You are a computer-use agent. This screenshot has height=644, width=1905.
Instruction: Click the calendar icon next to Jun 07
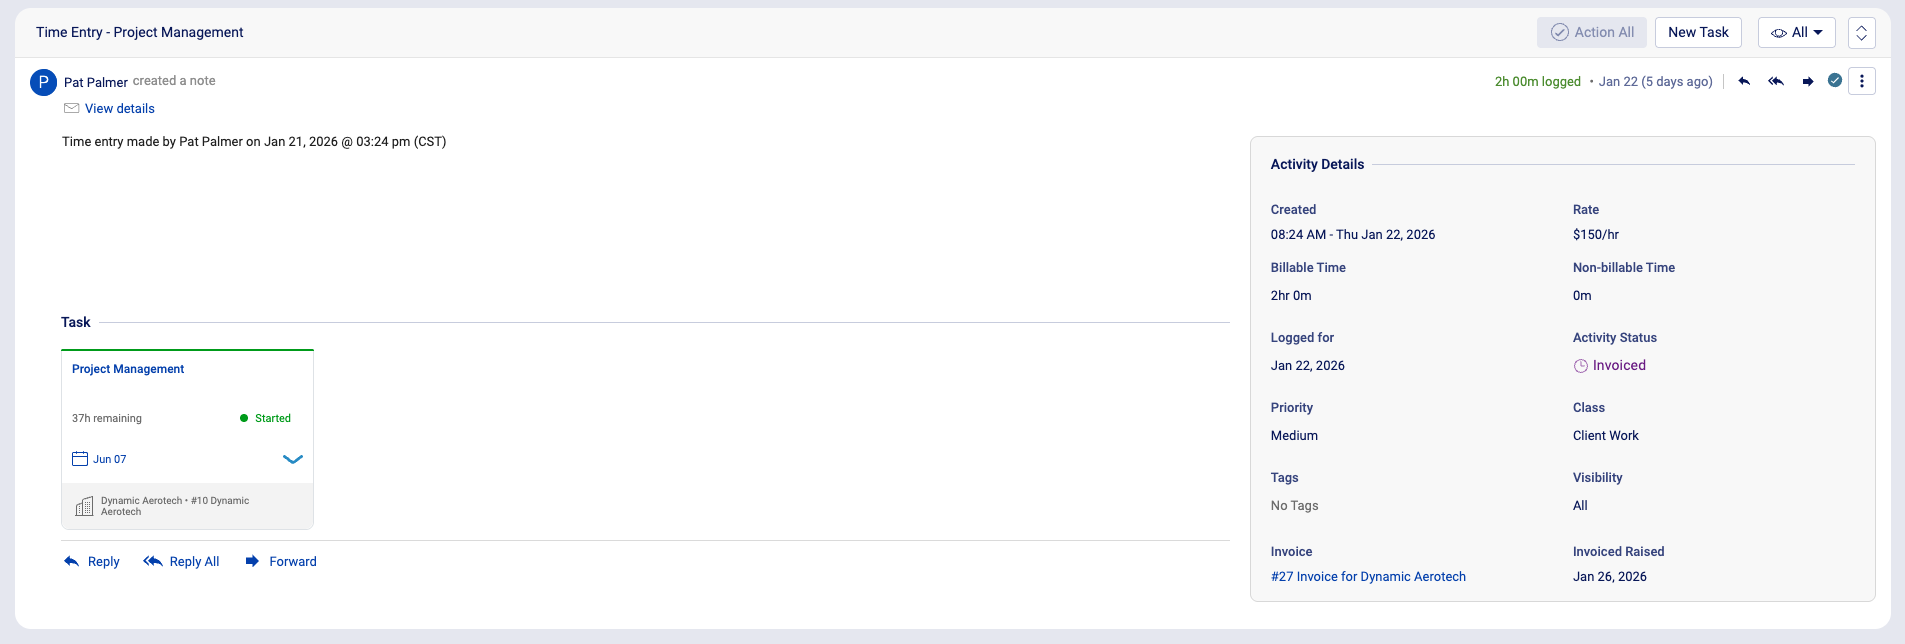pyautogui.click(x=80, y=459)
